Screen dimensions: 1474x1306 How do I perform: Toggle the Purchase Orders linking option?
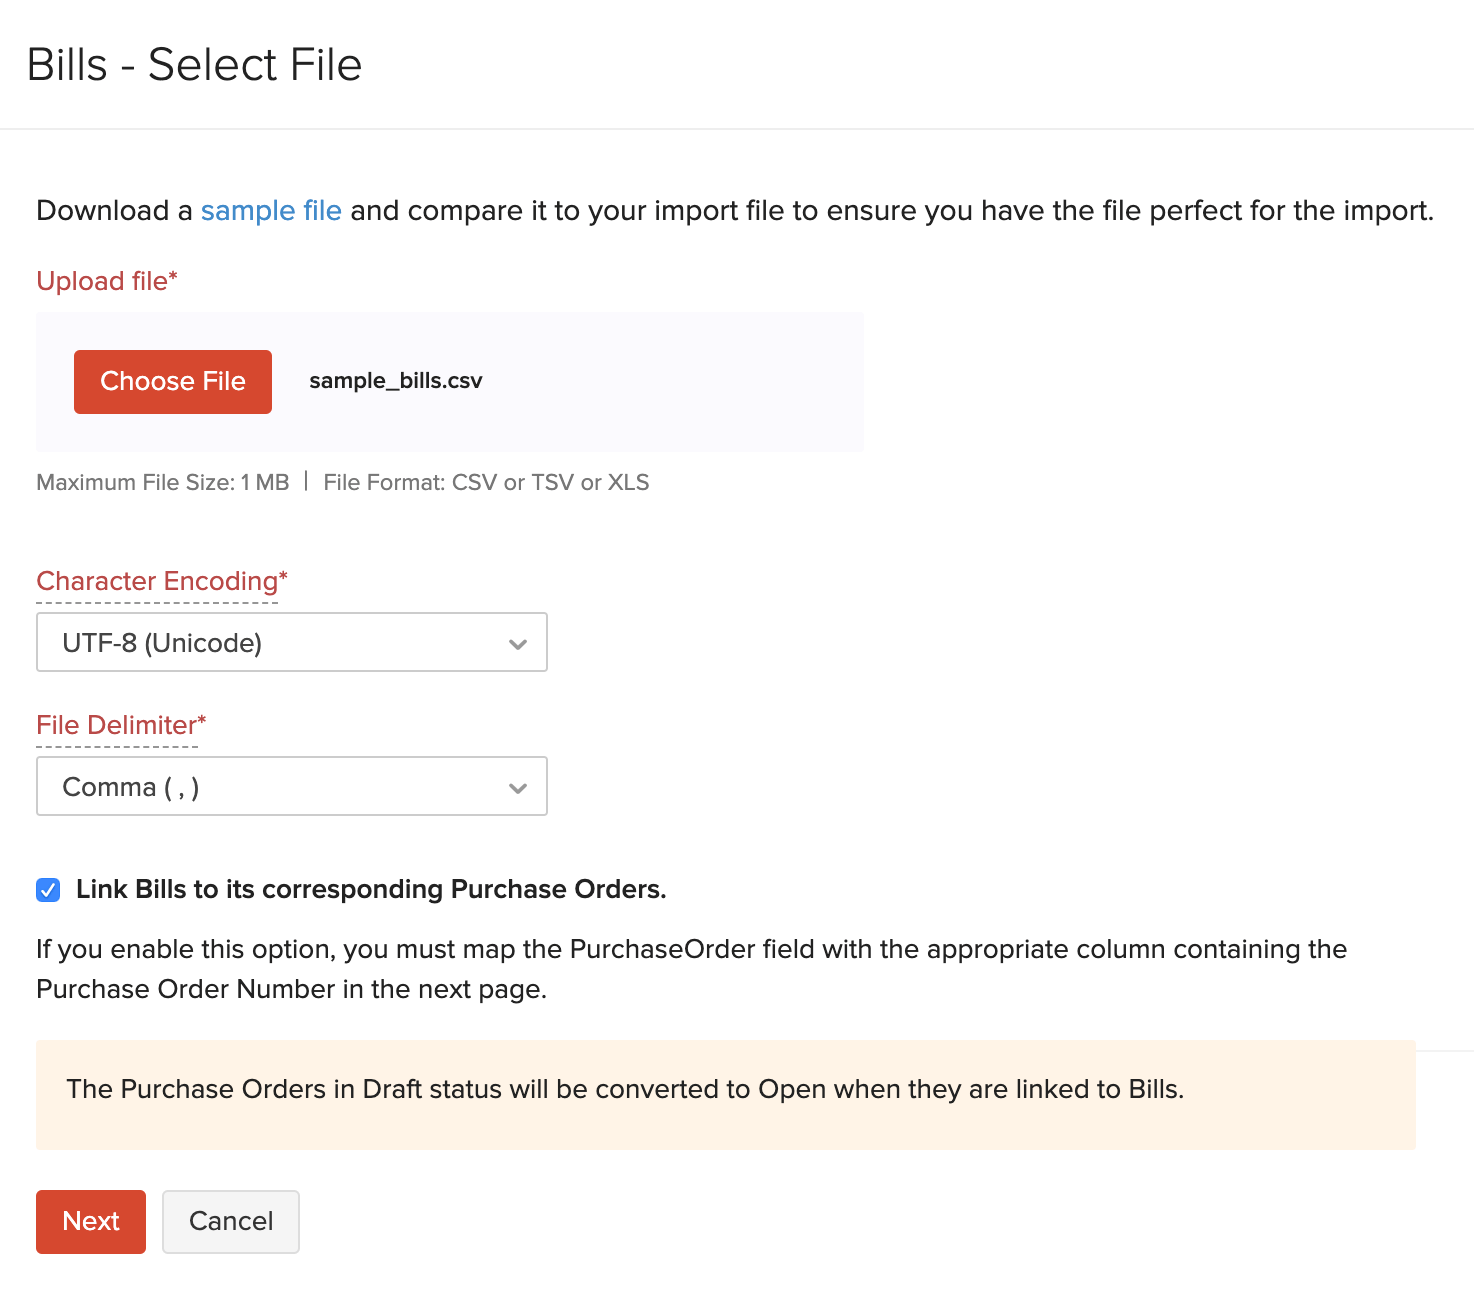pos(47,889)
